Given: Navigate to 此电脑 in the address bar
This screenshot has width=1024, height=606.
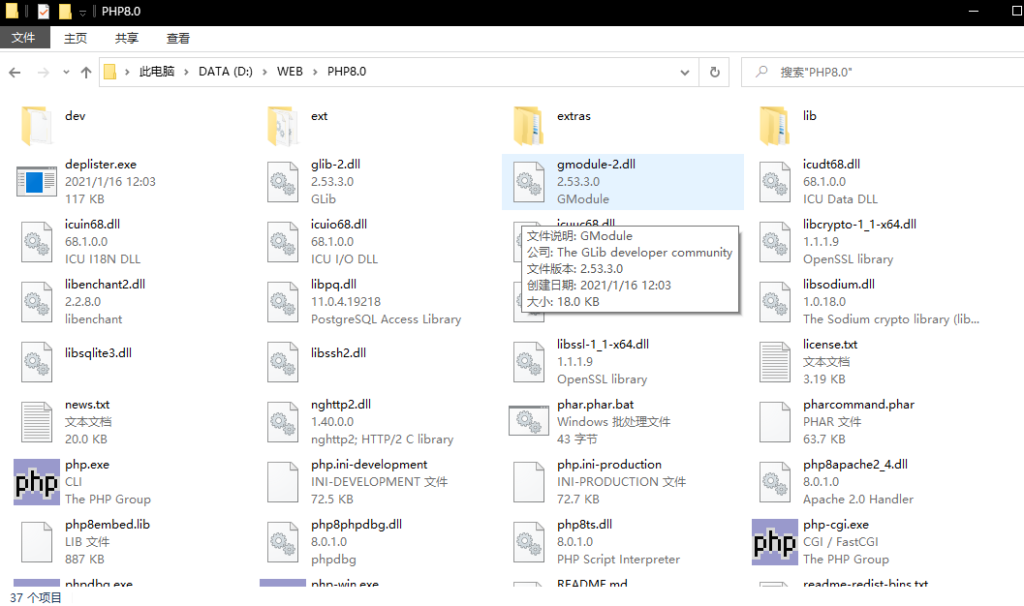Looking at the screenshot, I should pyautogui.click(x=157, y=72).
